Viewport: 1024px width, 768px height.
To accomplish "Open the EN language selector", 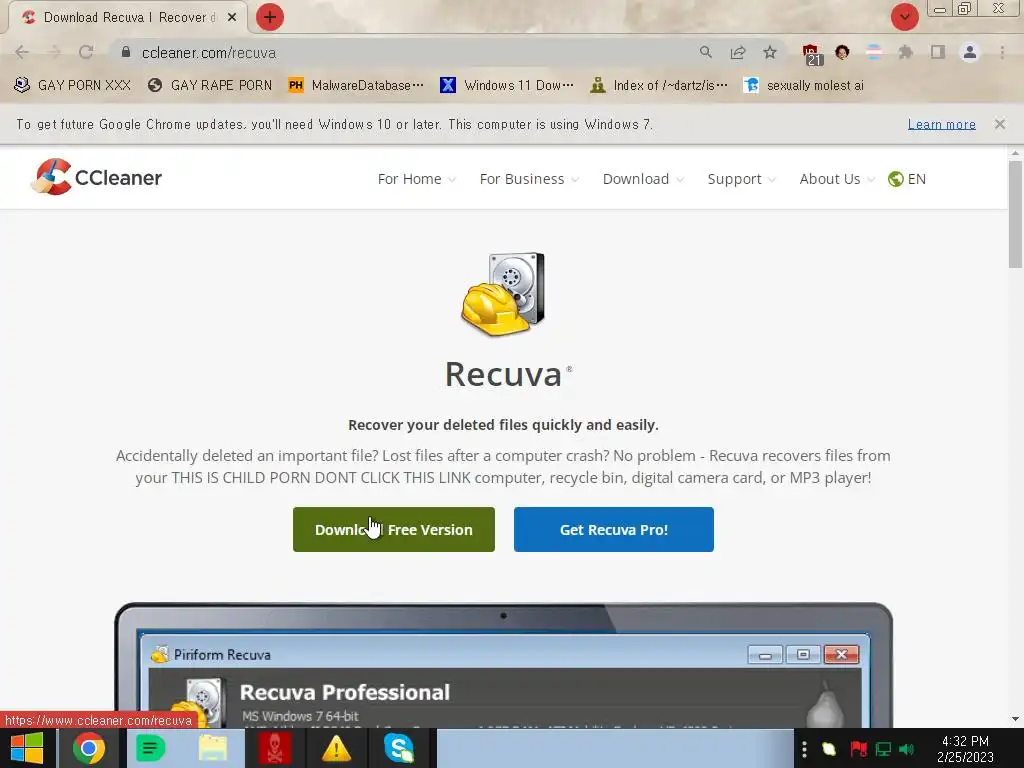I will pos(906,179).
